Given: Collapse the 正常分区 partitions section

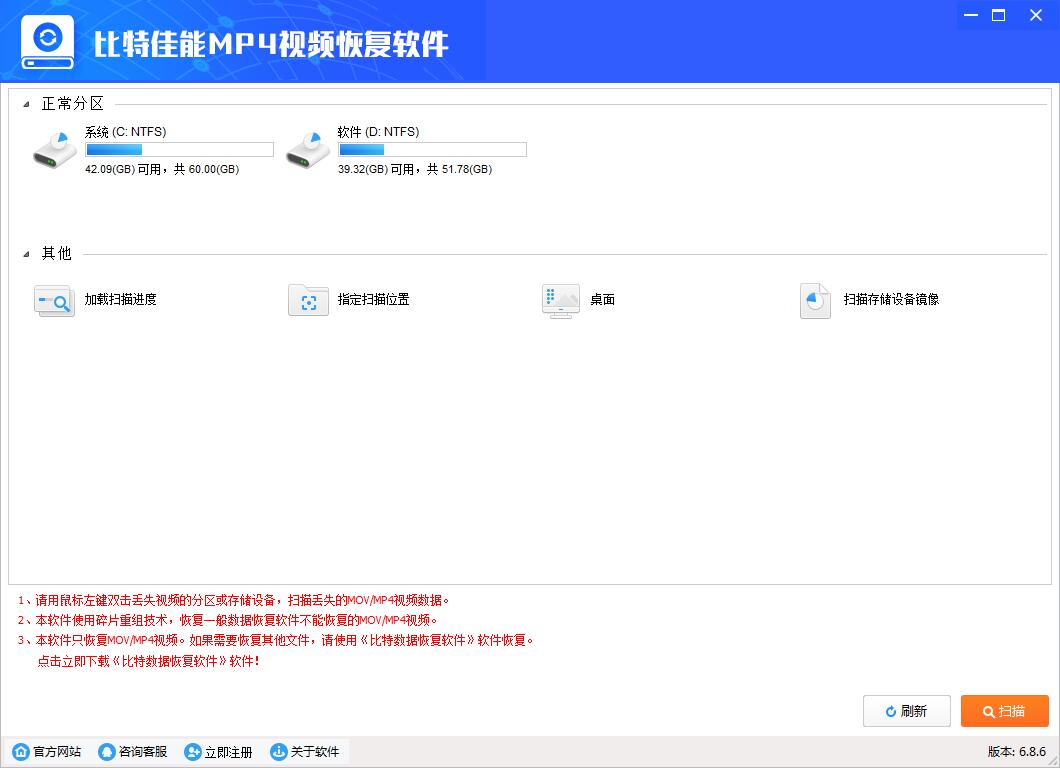Looking at the screenshot, I should click(x=25, y=103).
